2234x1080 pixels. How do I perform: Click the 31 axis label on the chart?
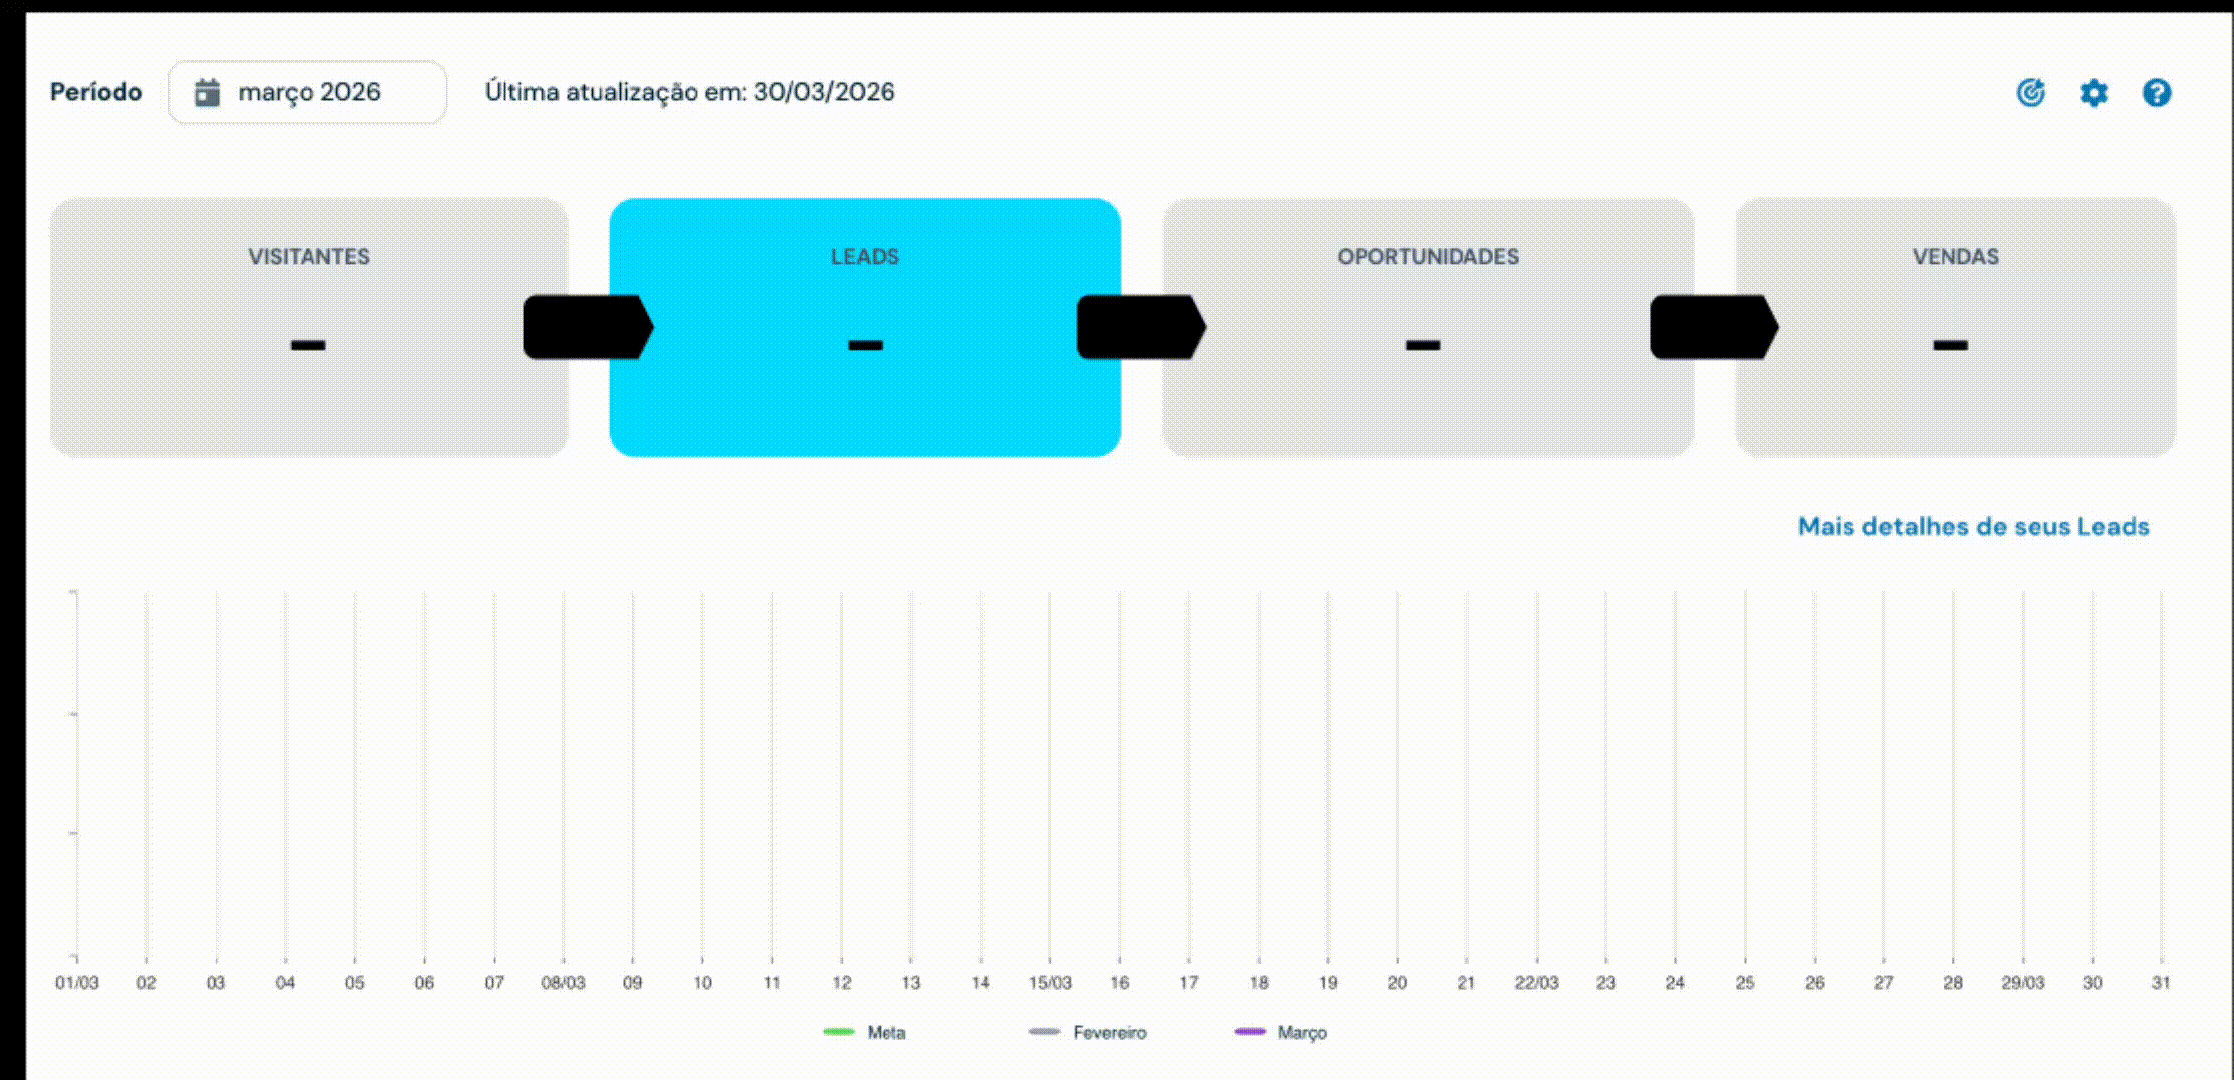[2162, 982]
